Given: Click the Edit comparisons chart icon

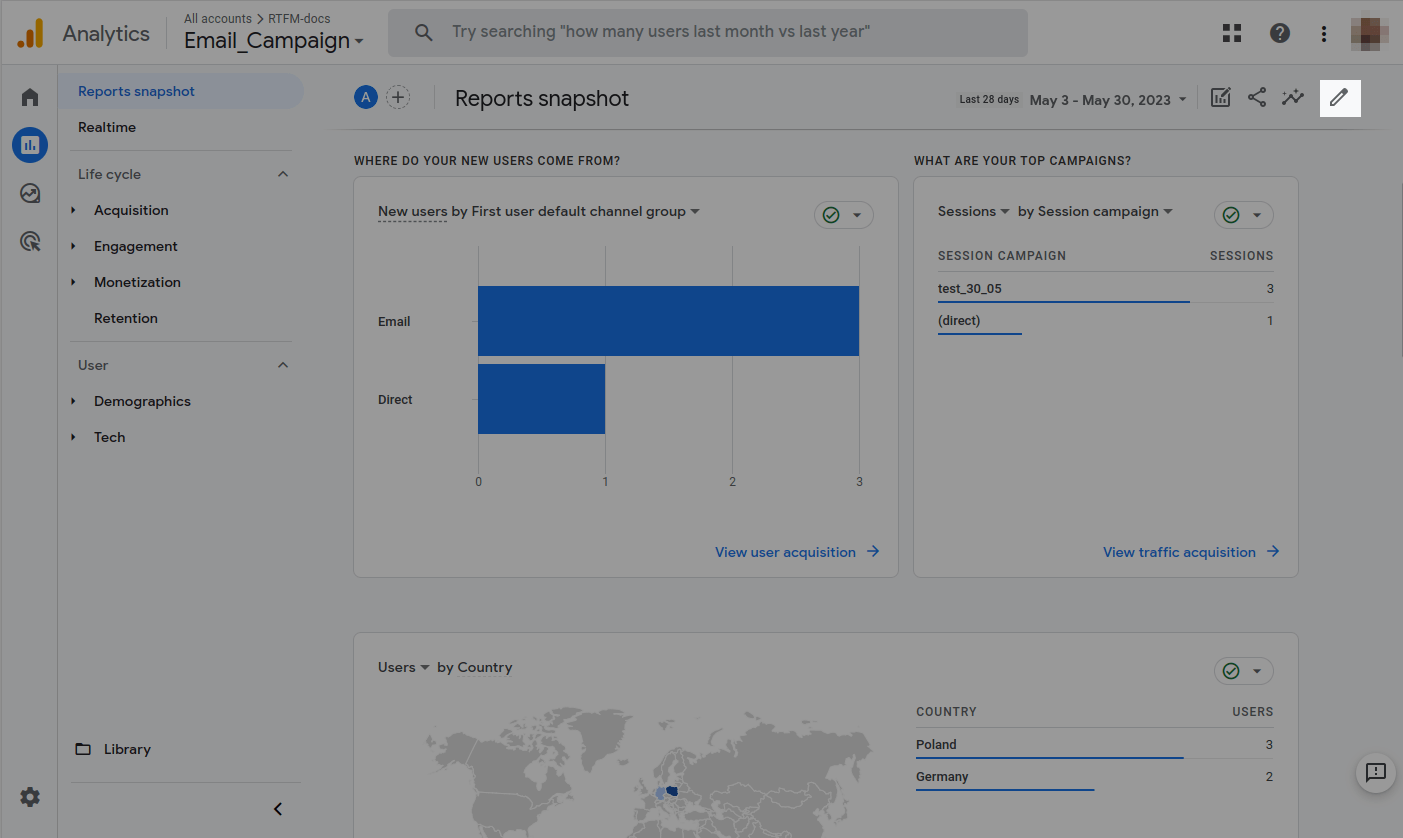Looking at the screenshot, I should [x=1220, y=98].
